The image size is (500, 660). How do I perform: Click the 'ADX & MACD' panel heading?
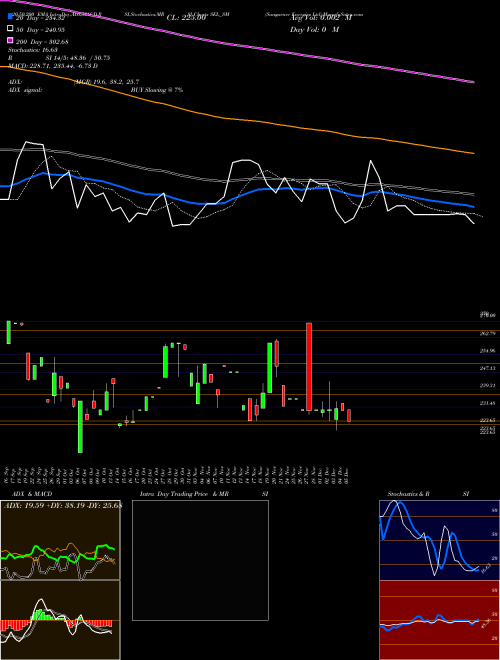pyautogui.click(x=32, y=494)
